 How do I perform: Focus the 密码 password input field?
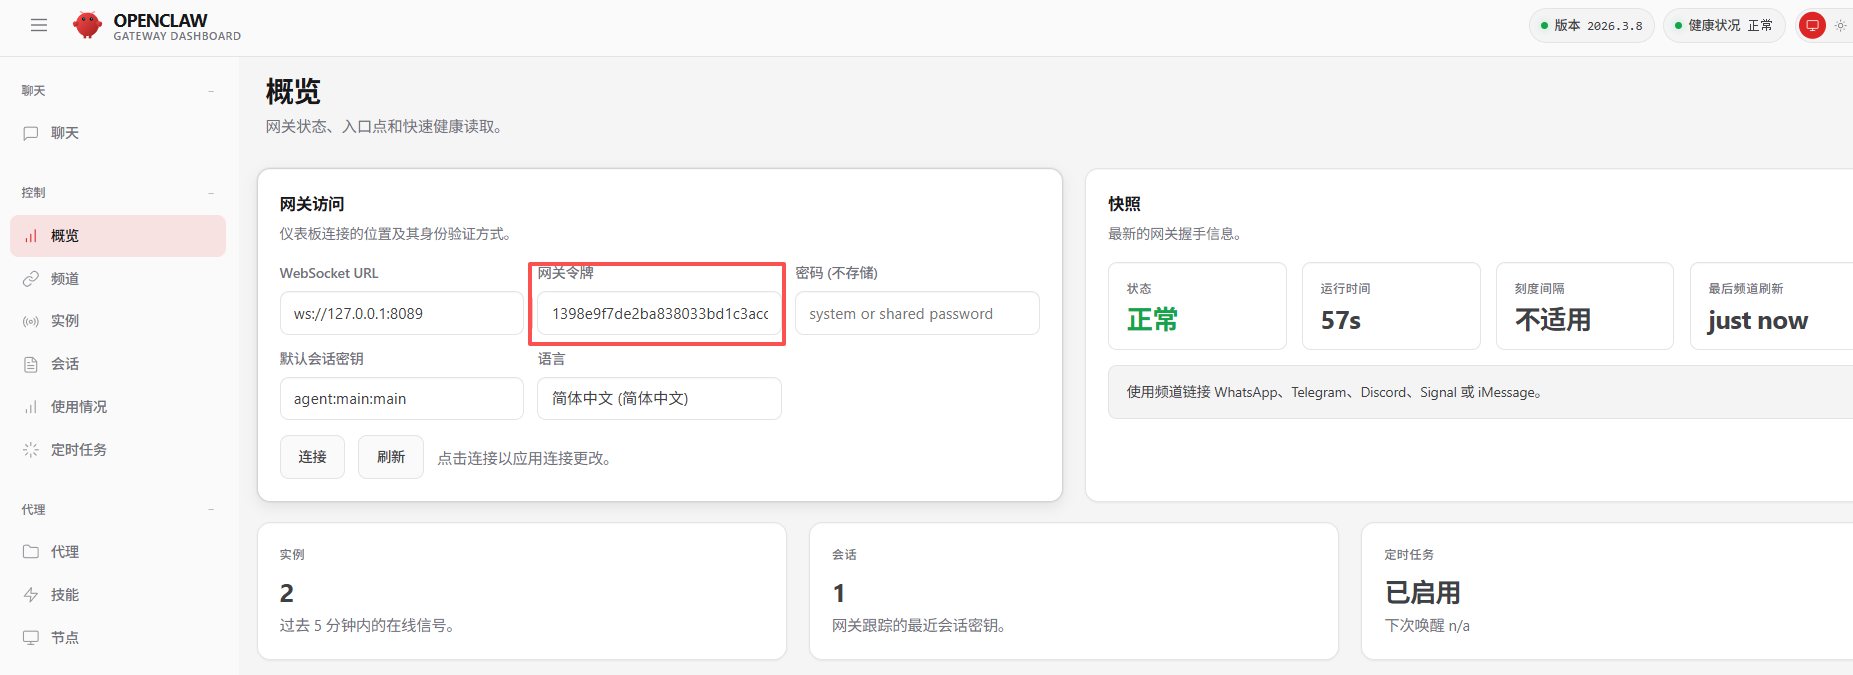point(917,314)
